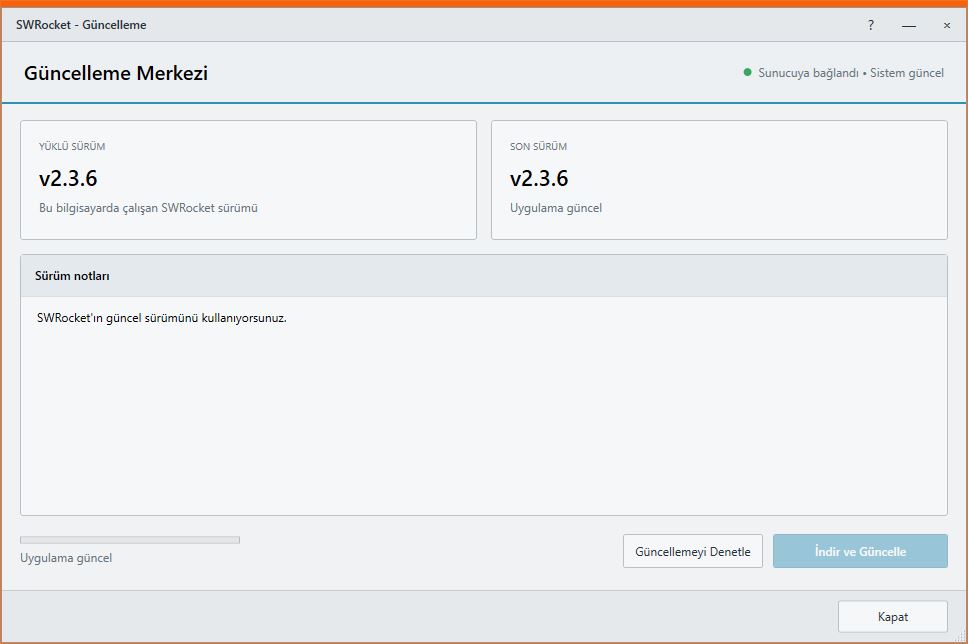The image size is (968, 644).
Task: Close the window with the X icon
Action: [946, 25]
